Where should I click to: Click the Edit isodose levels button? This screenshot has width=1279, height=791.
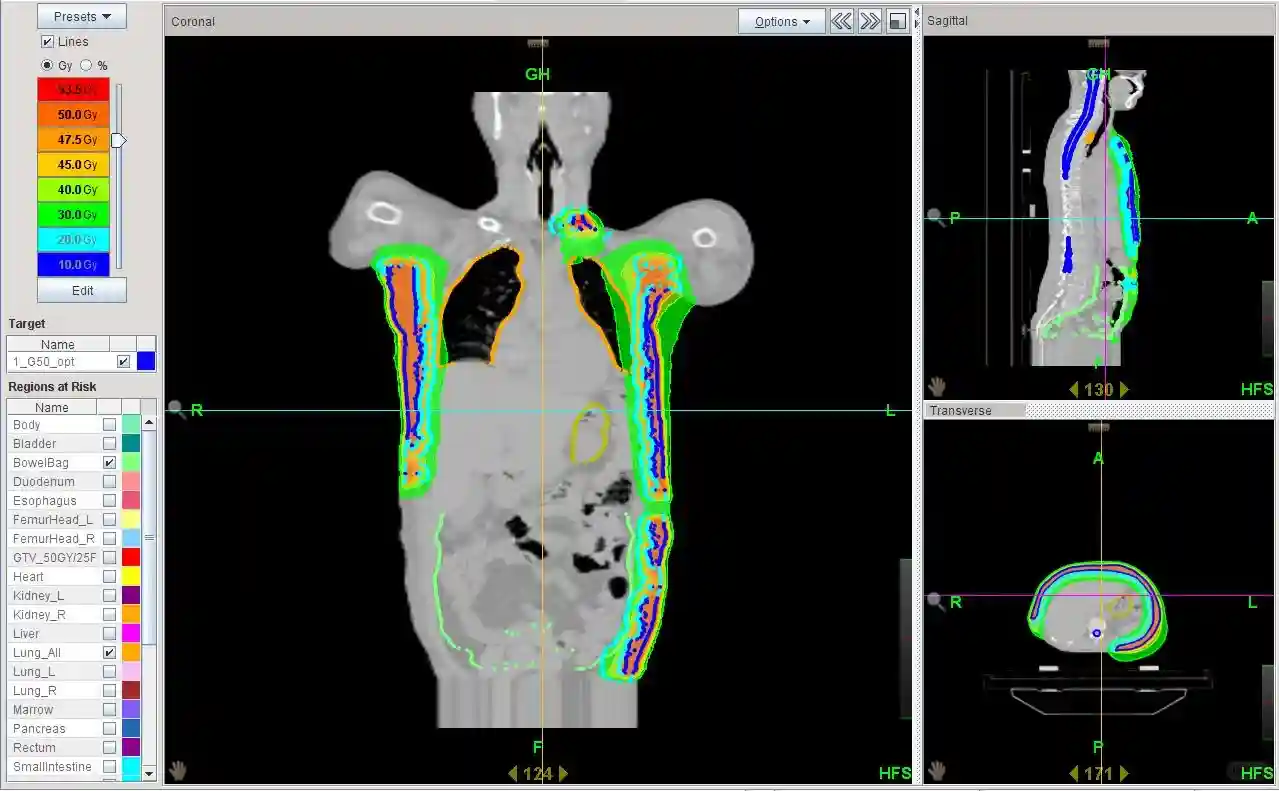tap(82, 290)
